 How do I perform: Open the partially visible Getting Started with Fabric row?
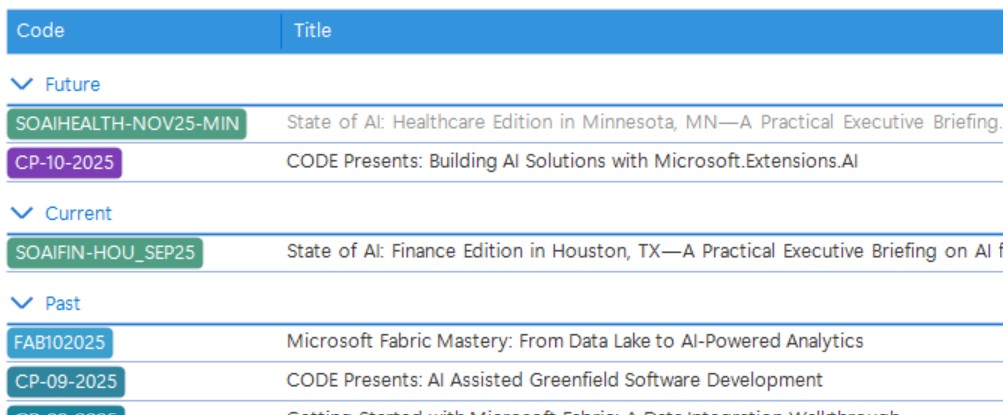point(592,411)
